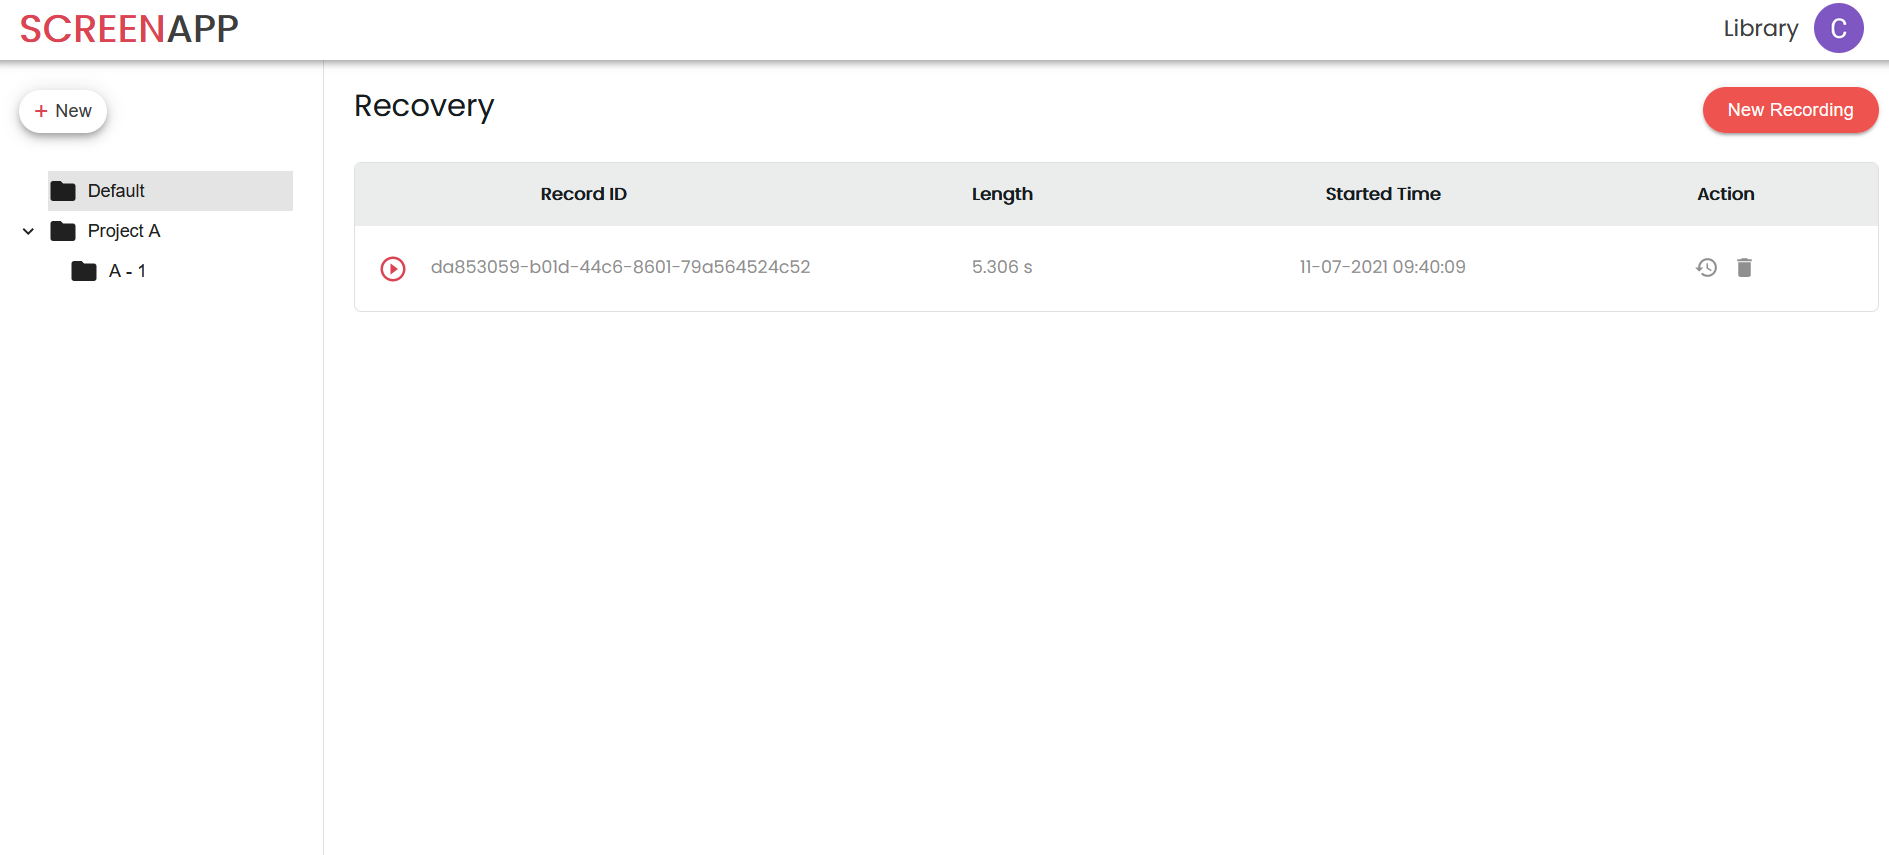This screenshot has height=855, width=1889.
Task: Restore the recording with the history icon
Action: click(x=1706, y=267)
